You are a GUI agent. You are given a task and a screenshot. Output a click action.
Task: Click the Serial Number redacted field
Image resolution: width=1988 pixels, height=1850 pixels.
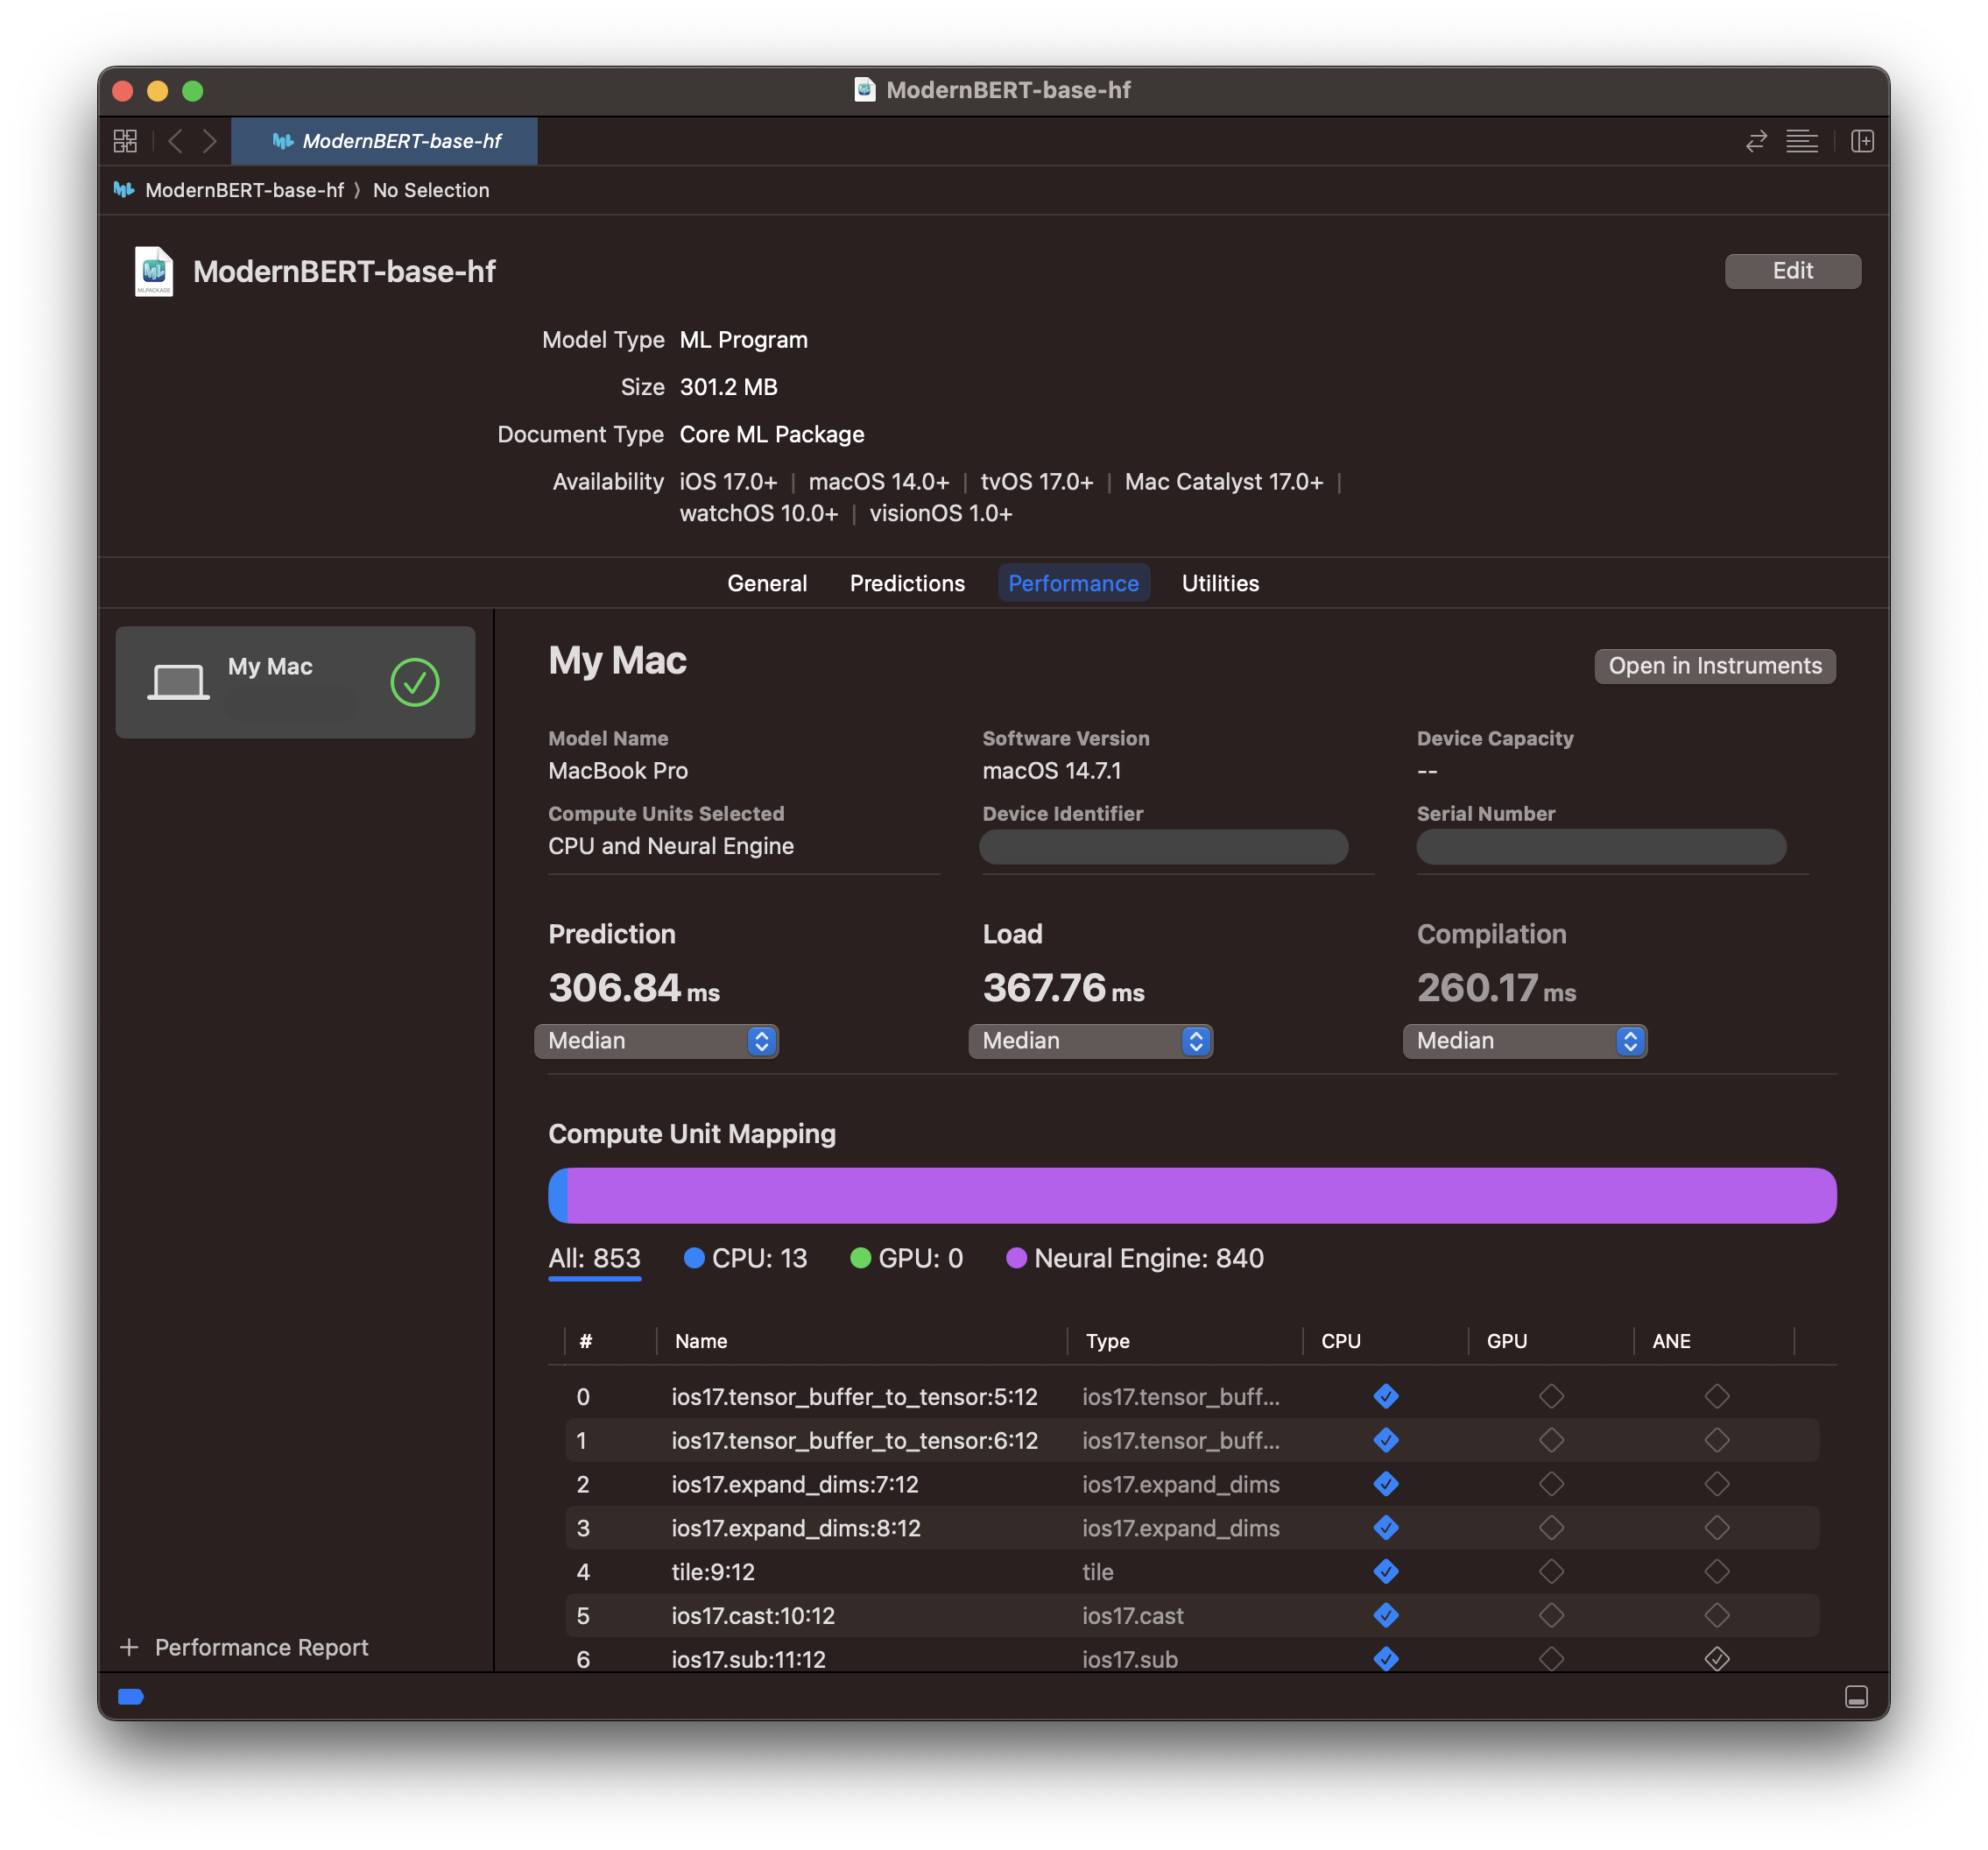tap(1601, 847)
